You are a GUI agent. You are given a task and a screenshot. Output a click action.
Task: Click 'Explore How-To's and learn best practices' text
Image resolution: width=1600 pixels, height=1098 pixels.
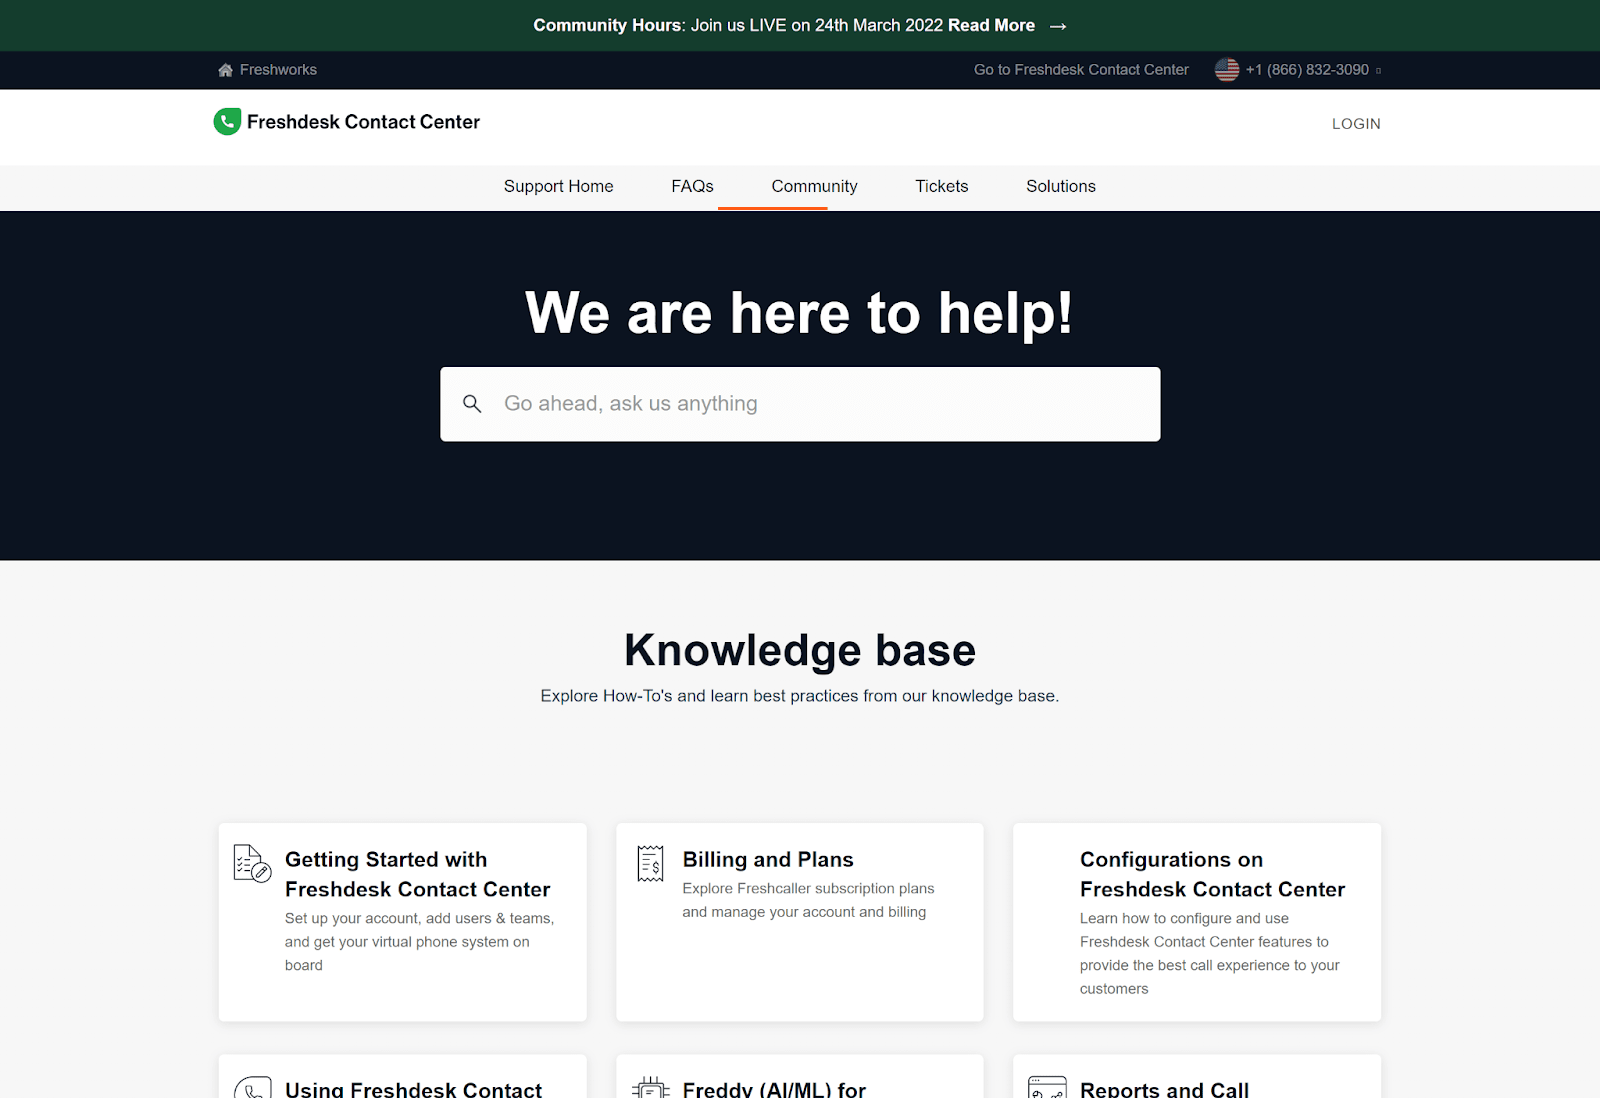800,696
